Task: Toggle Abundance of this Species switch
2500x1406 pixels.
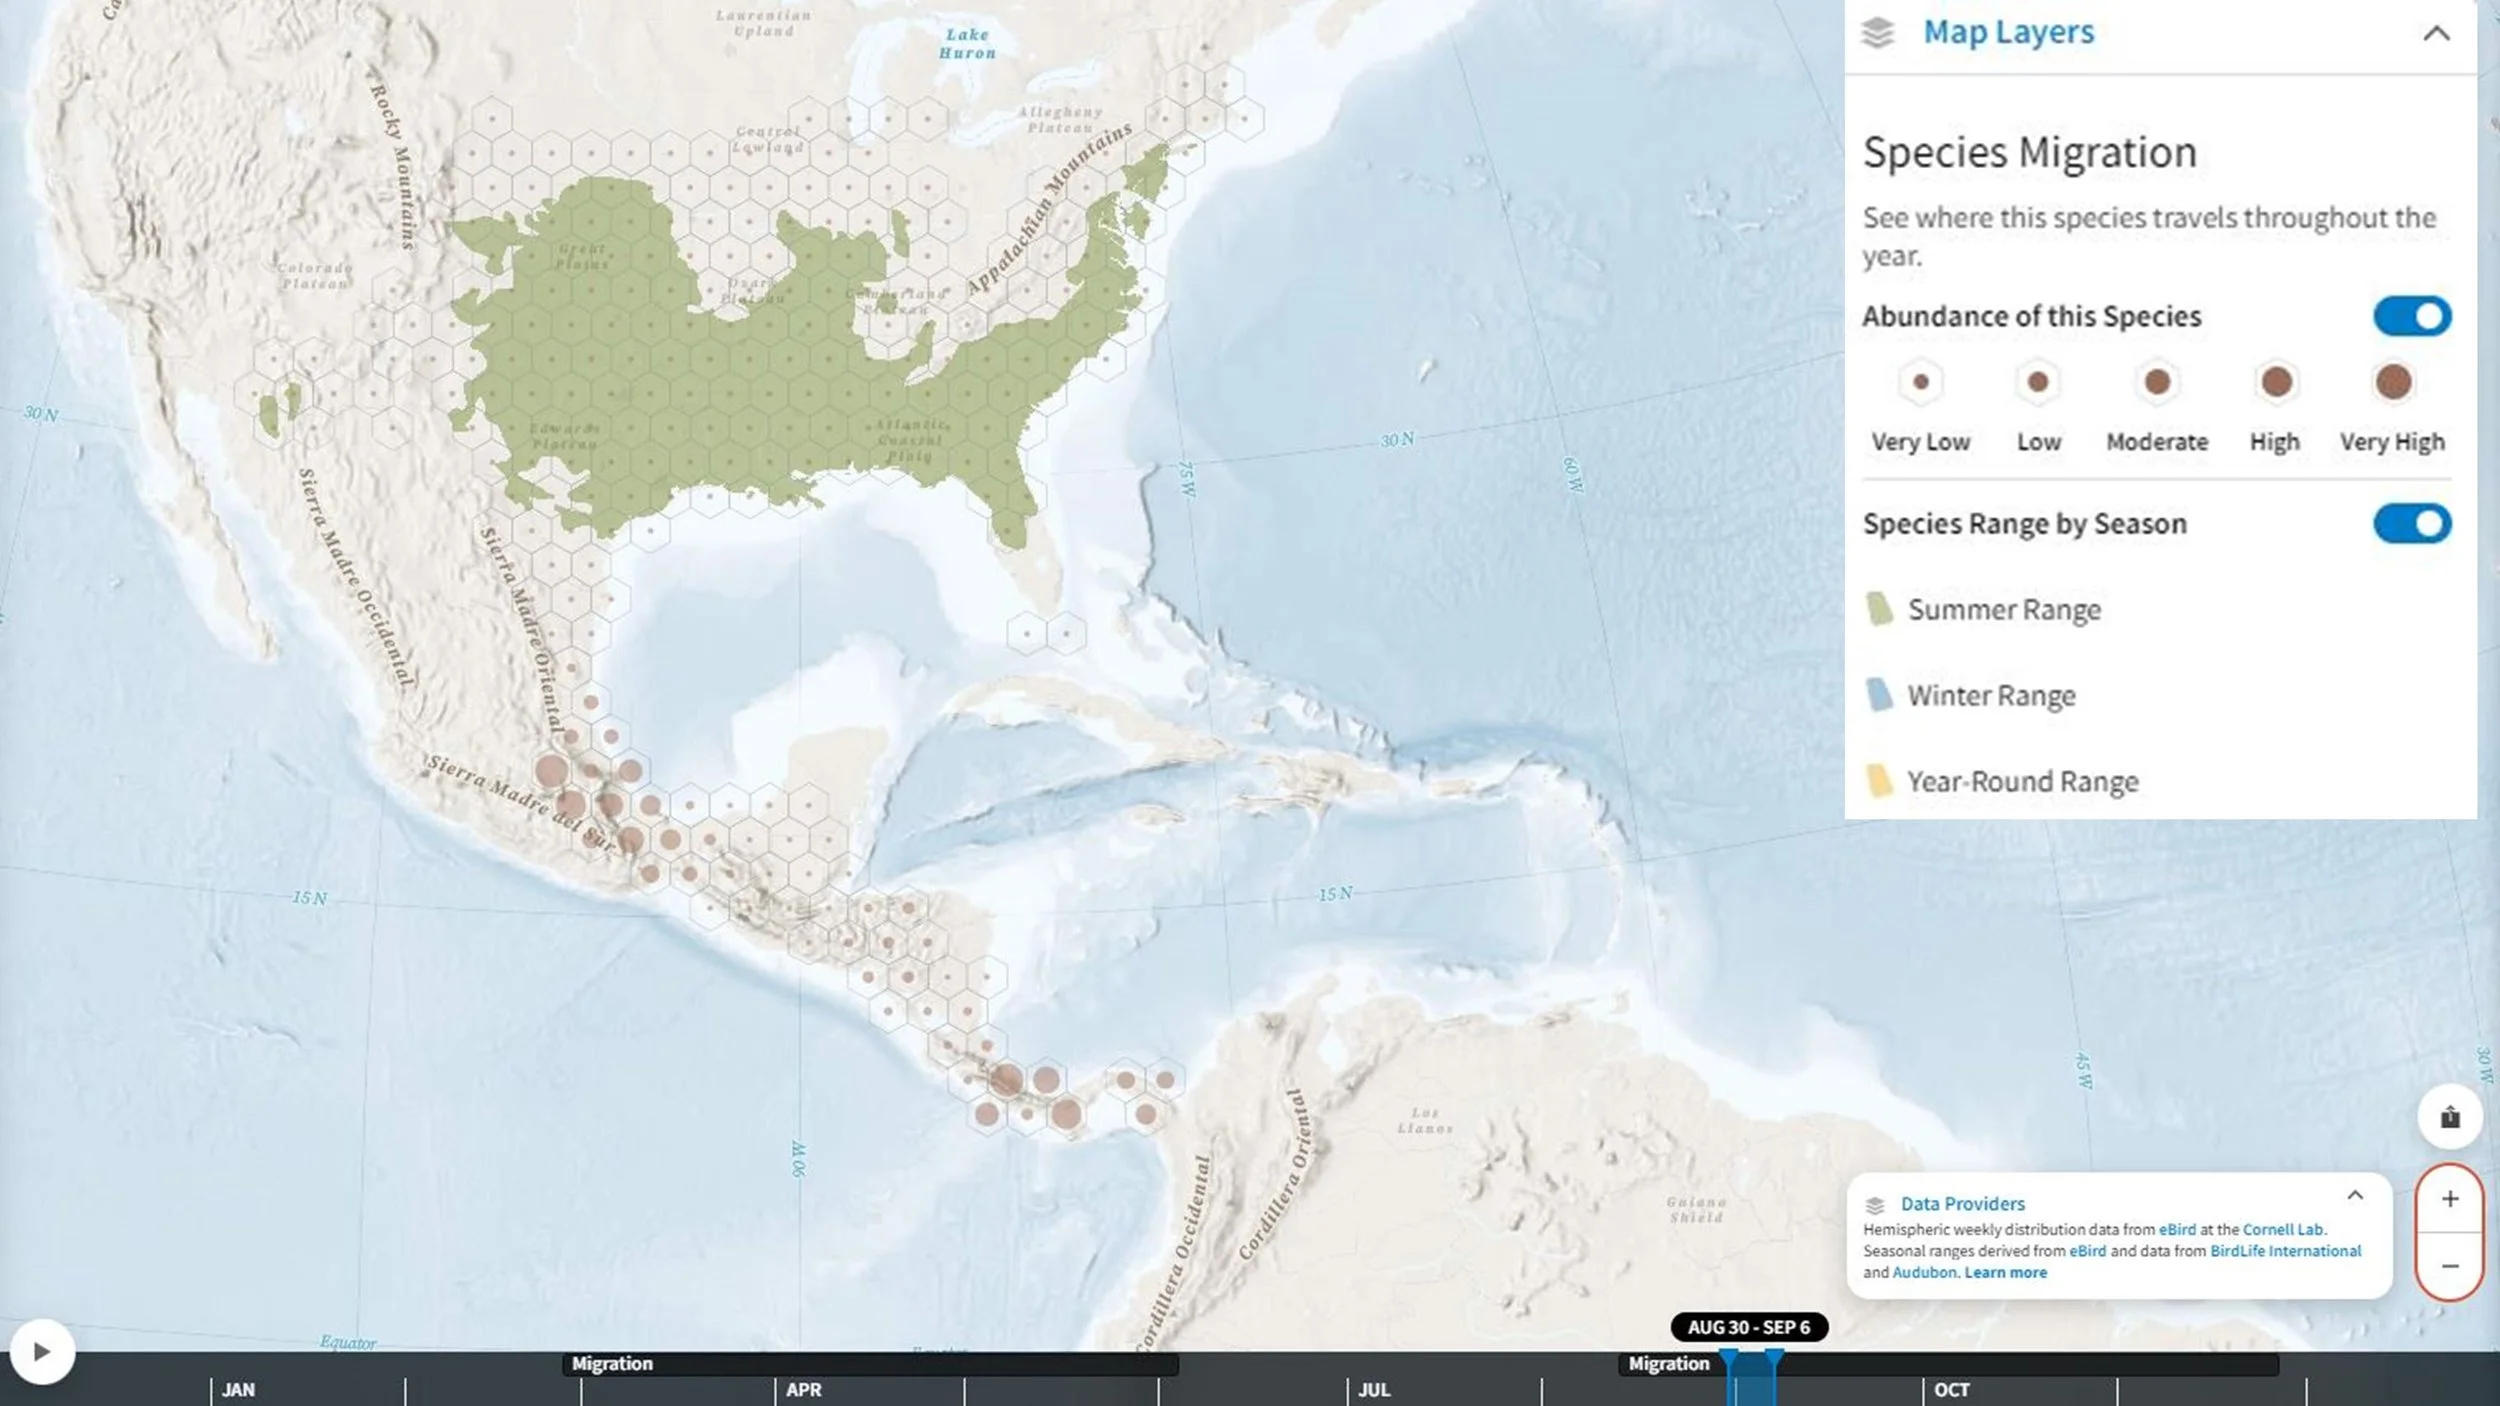Action: (x=2411, y=317)
